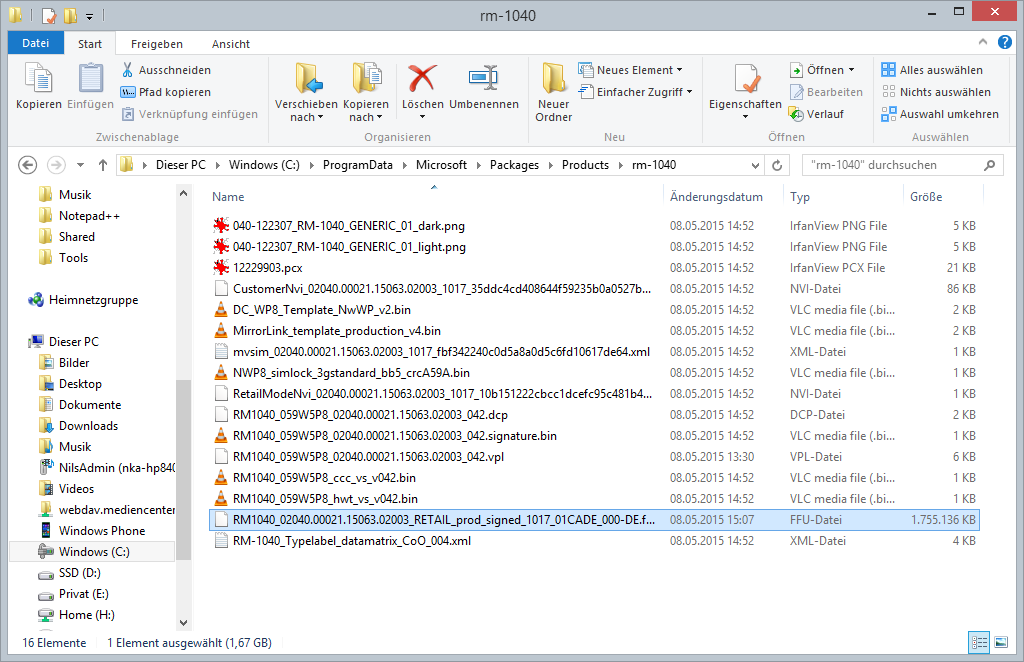This screenshot has width=1024, height=662.
Task: Open the Öffnen dropdown in ribbon
Action: pyautogui.click(x=823, y=70)
